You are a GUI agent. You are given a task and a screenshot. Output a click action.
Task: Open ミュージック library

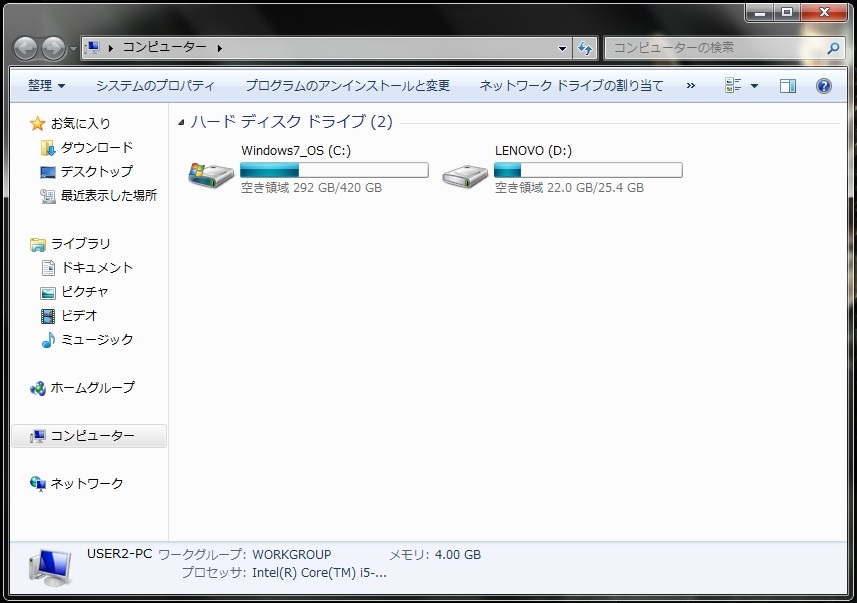pyautogui.click(x=97, y=340)
